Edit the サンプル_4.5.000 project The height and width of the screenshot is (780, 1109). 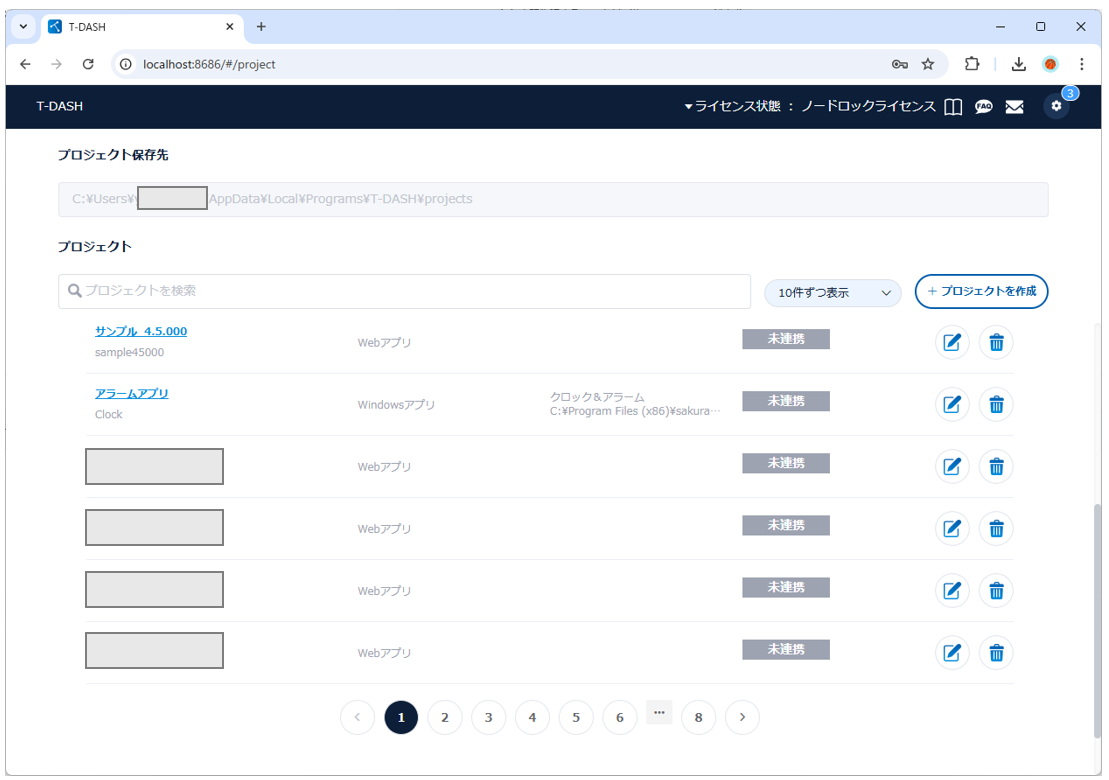[x=952, y=343]
